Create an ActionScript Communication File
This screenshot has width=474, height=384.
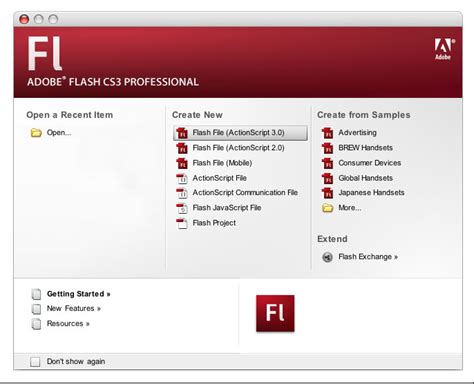245,193
